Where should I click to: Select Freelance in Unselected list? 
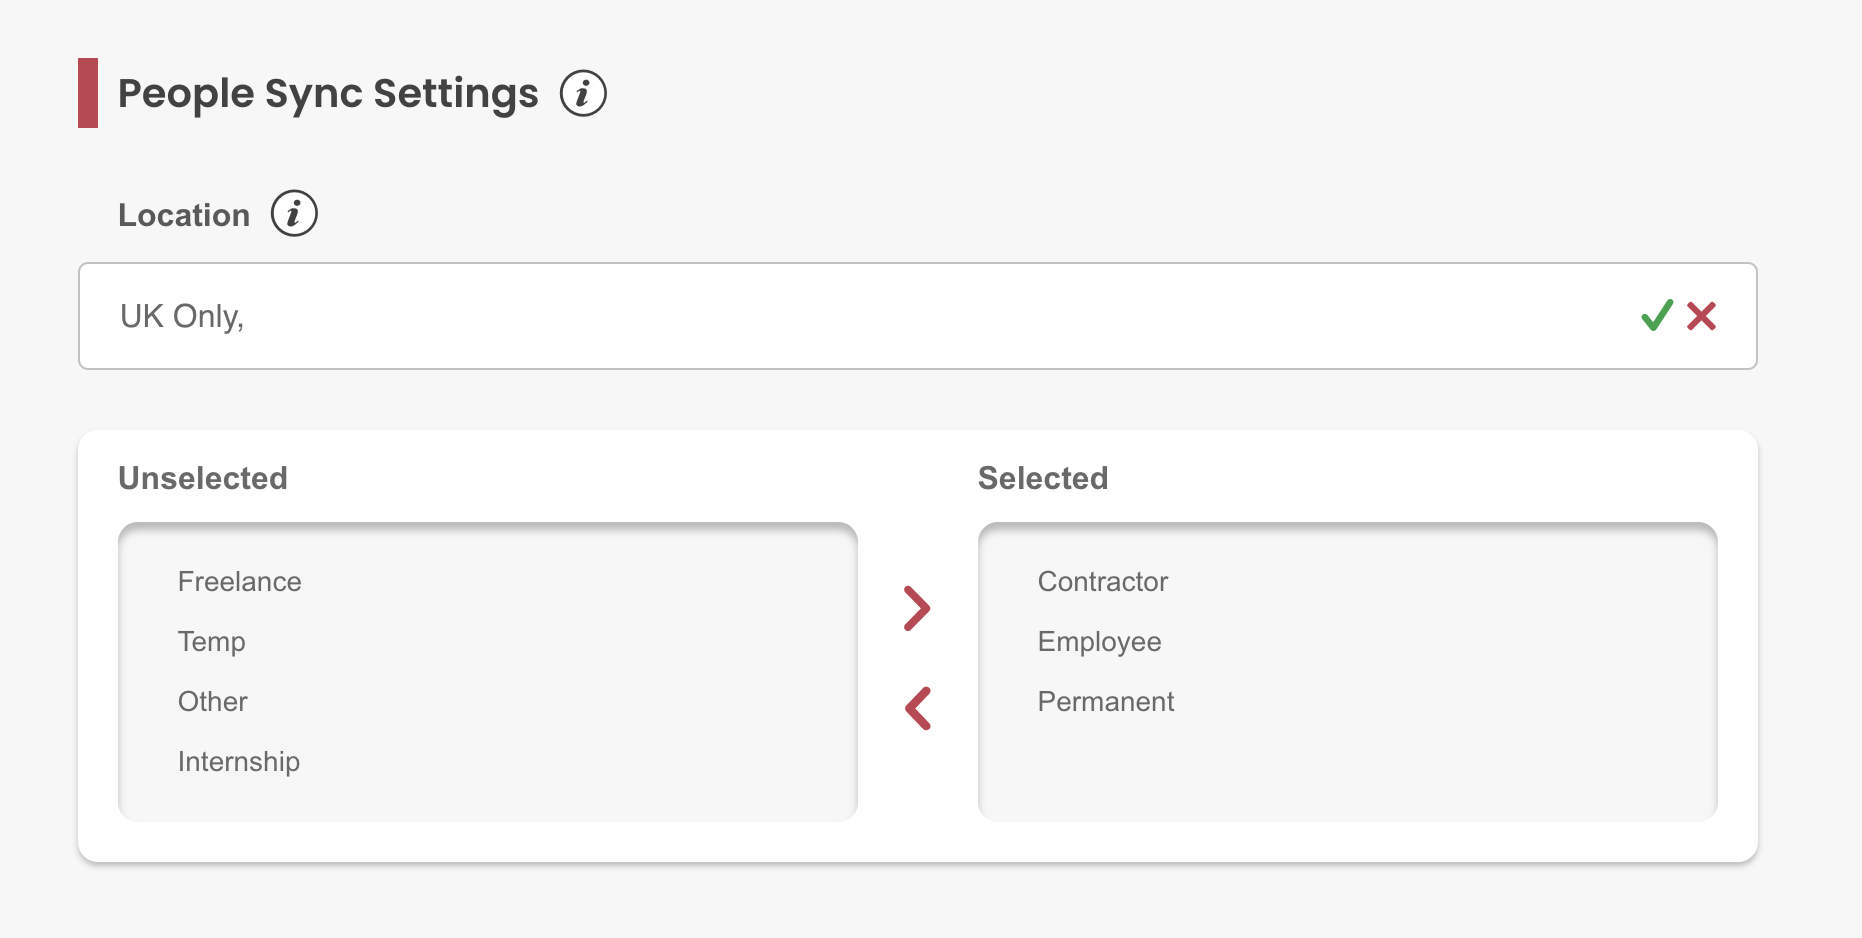point(240,582)
